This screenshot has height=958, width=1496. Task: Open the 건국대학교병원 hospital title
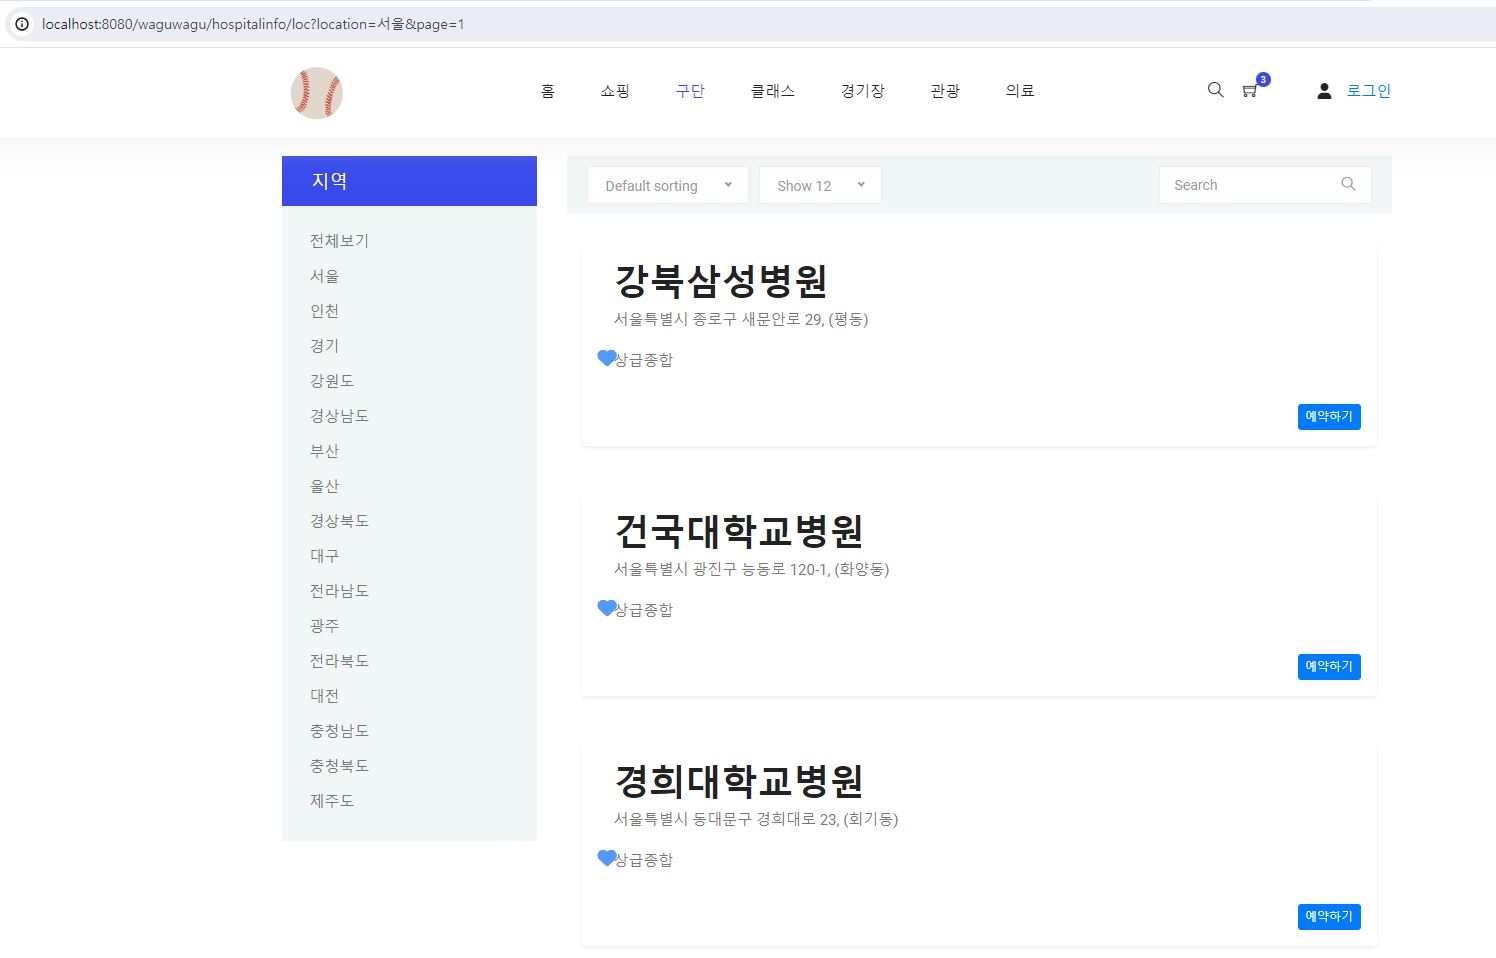tap(738, 531)
